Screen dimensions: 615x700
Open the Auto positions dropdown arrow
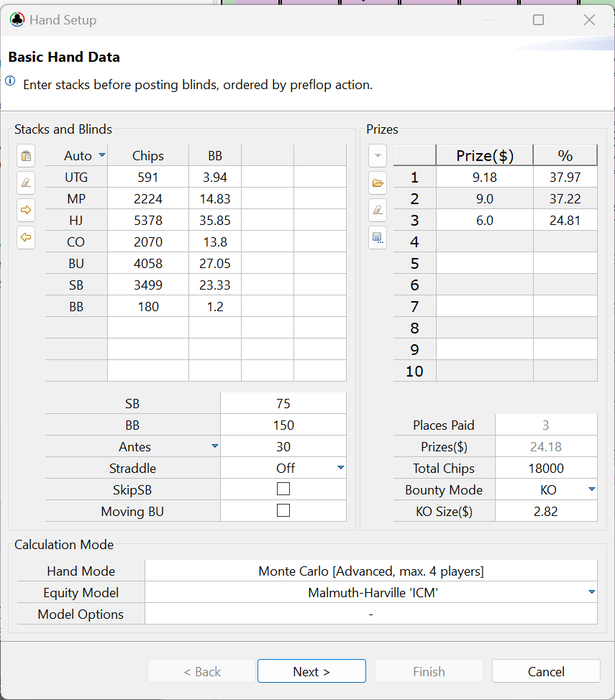[x=102, y=155]
